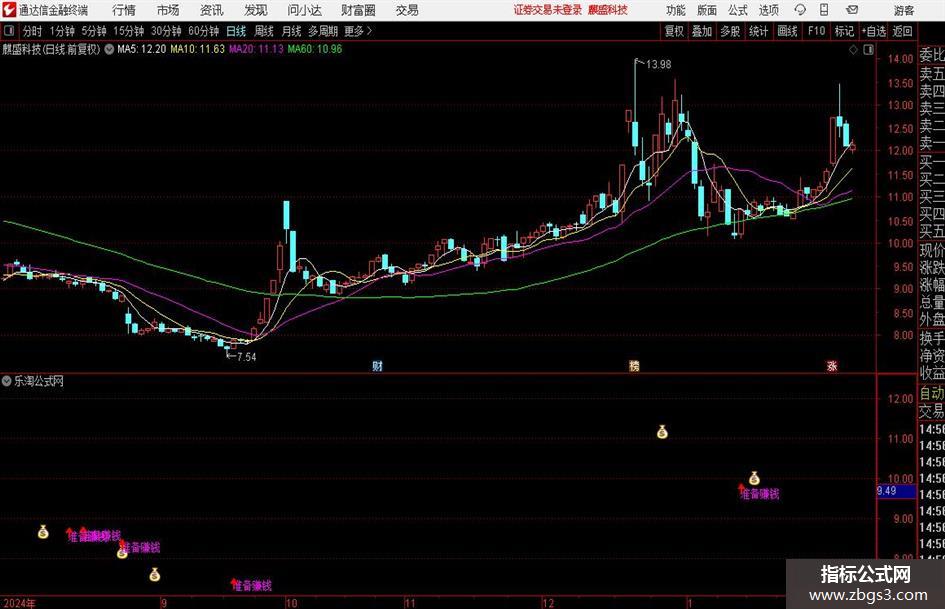The height and width of the screenshot is (609, 945).
Task: Click the 2024年 label on the time axis
Action: 19,603
